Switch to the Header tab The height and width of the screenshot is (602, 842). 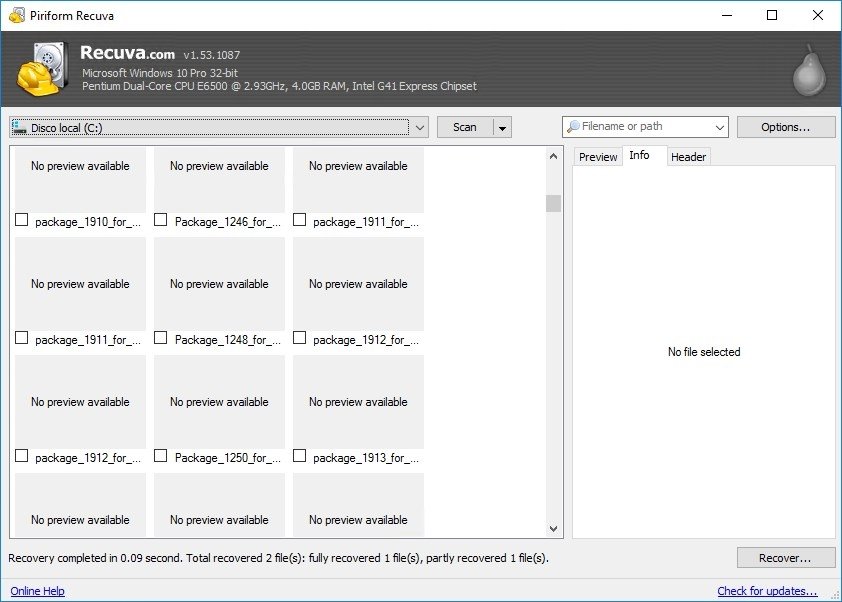tap(688, 157)
